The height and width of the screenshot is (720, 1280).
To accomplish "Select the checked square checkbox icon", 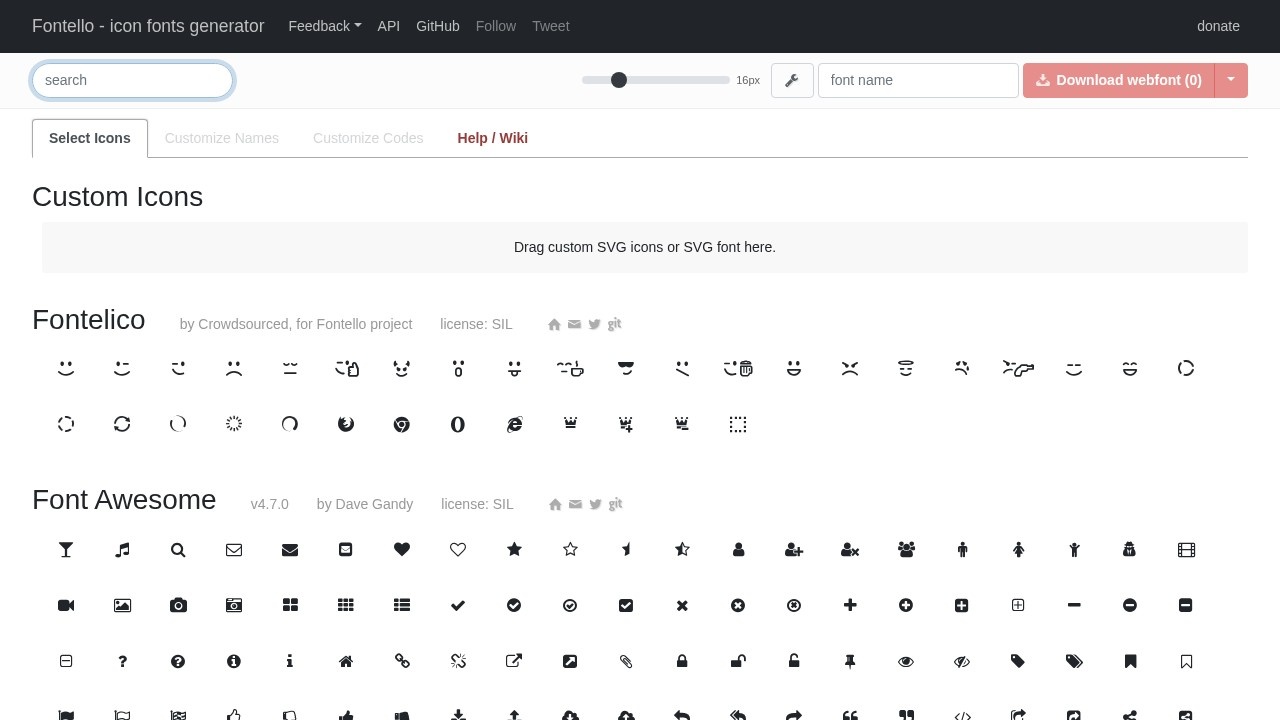I will 626,605.
